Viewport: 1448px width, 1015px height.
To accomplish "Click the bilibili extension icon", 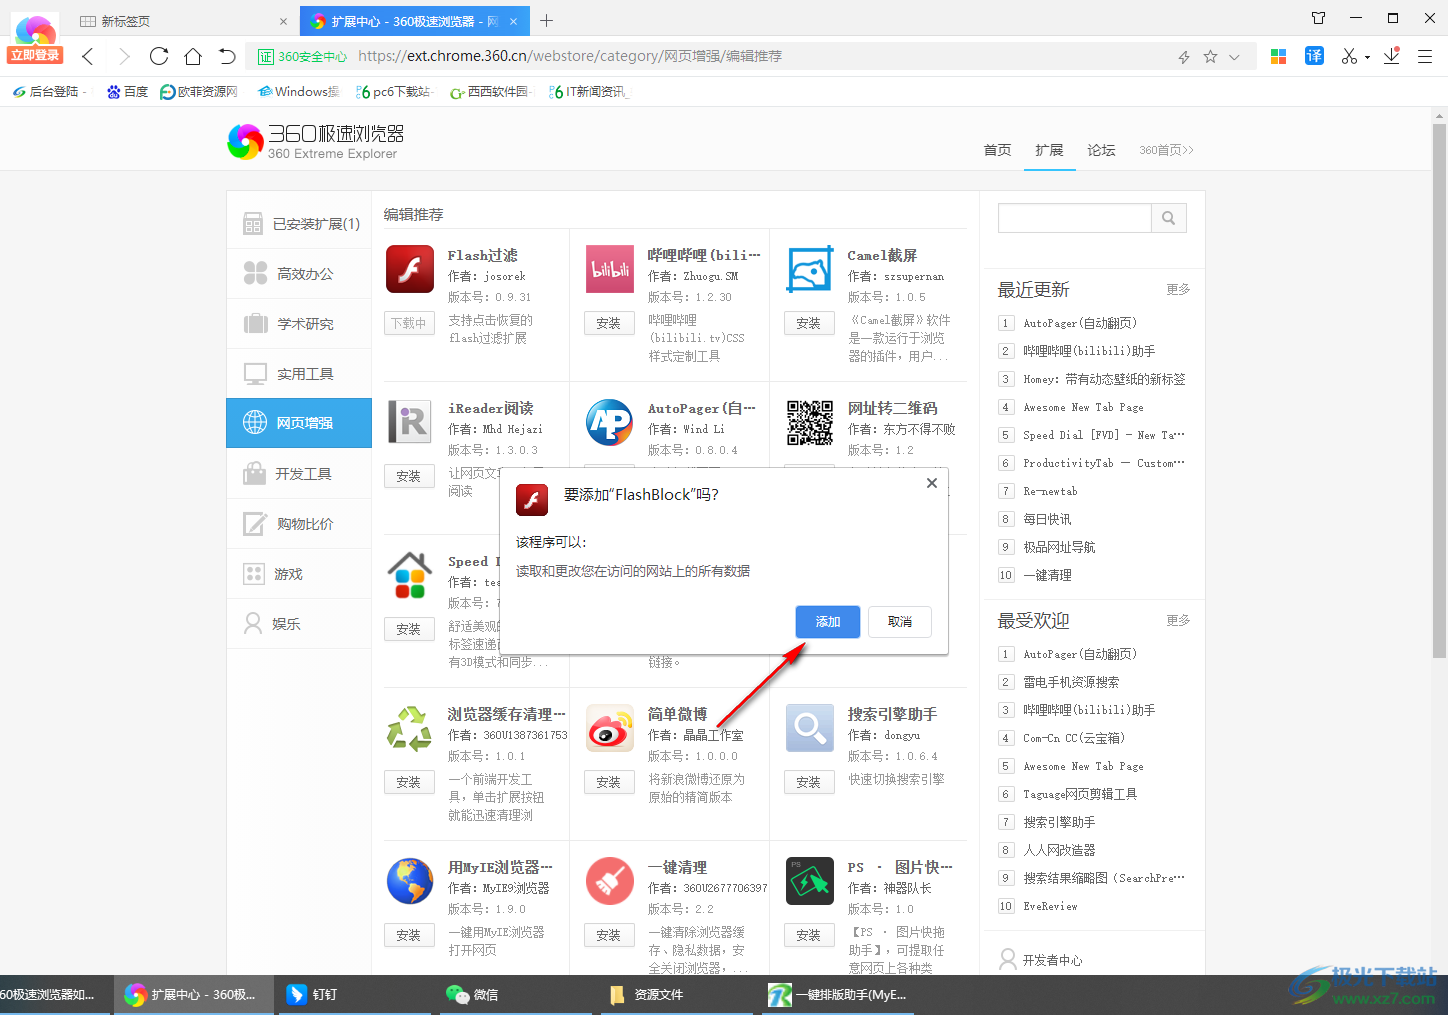I will 610,270.
